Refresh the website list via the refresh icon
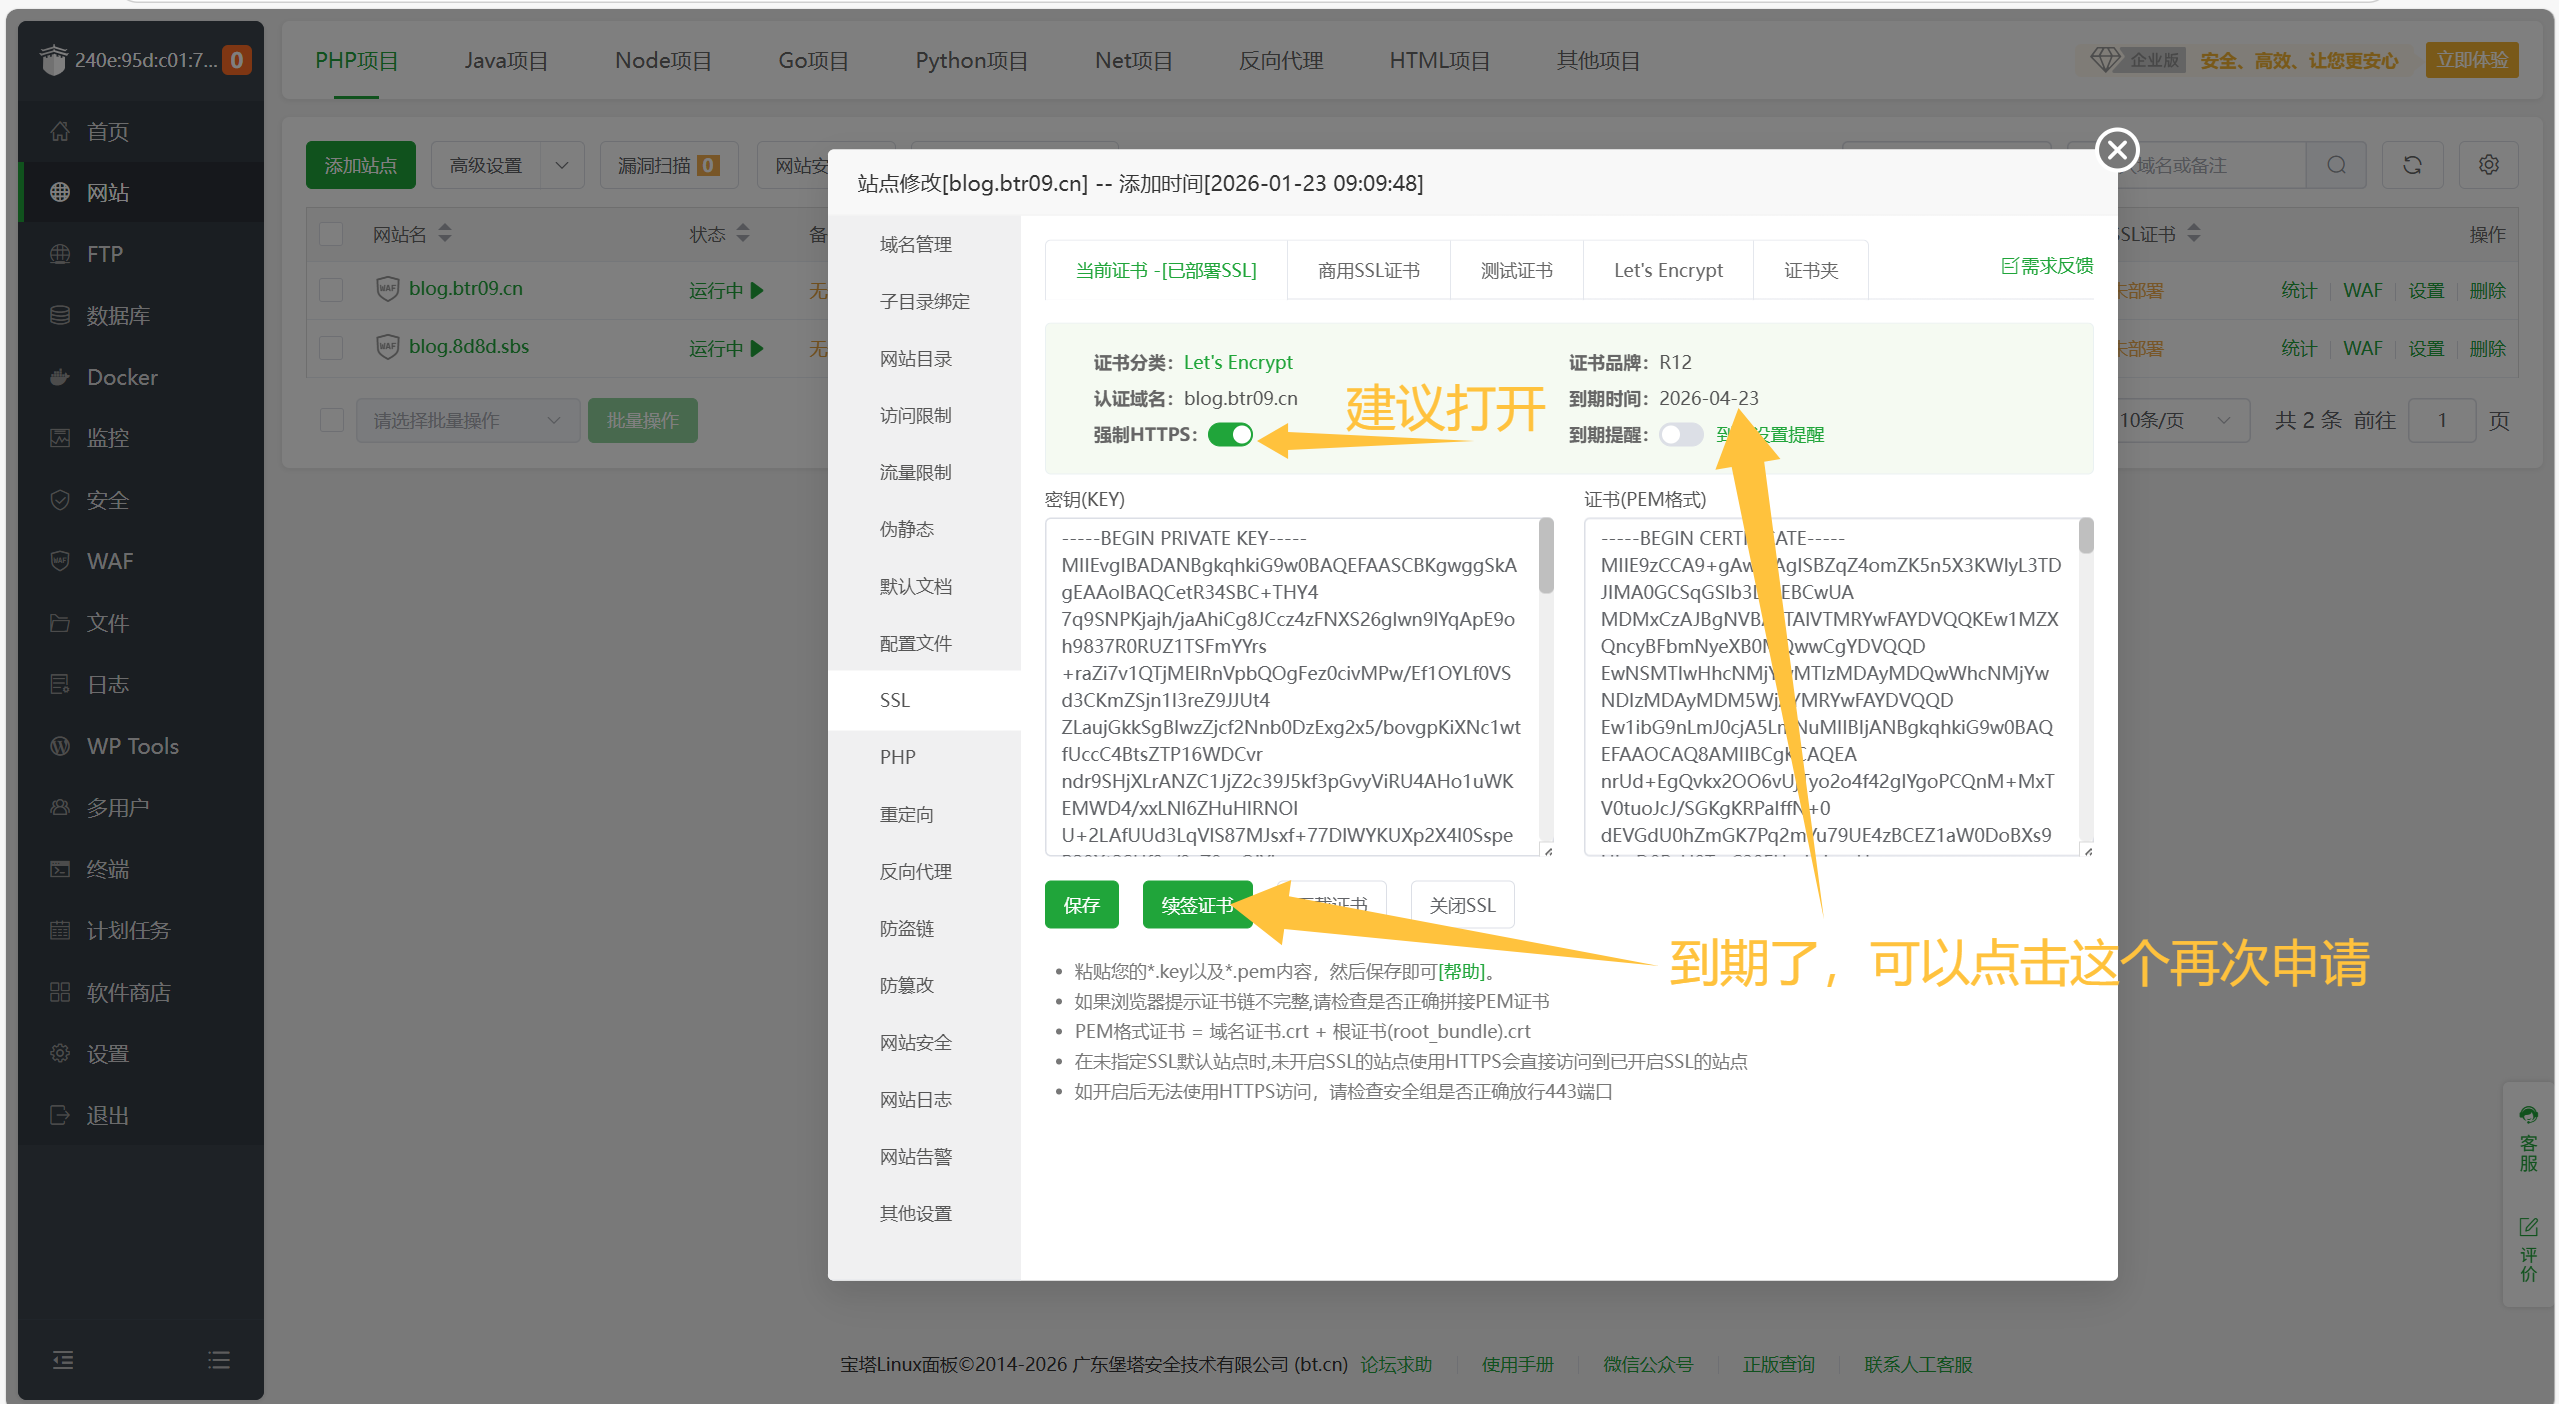Screen dimensions: 2559x1404 [2412, 164]
